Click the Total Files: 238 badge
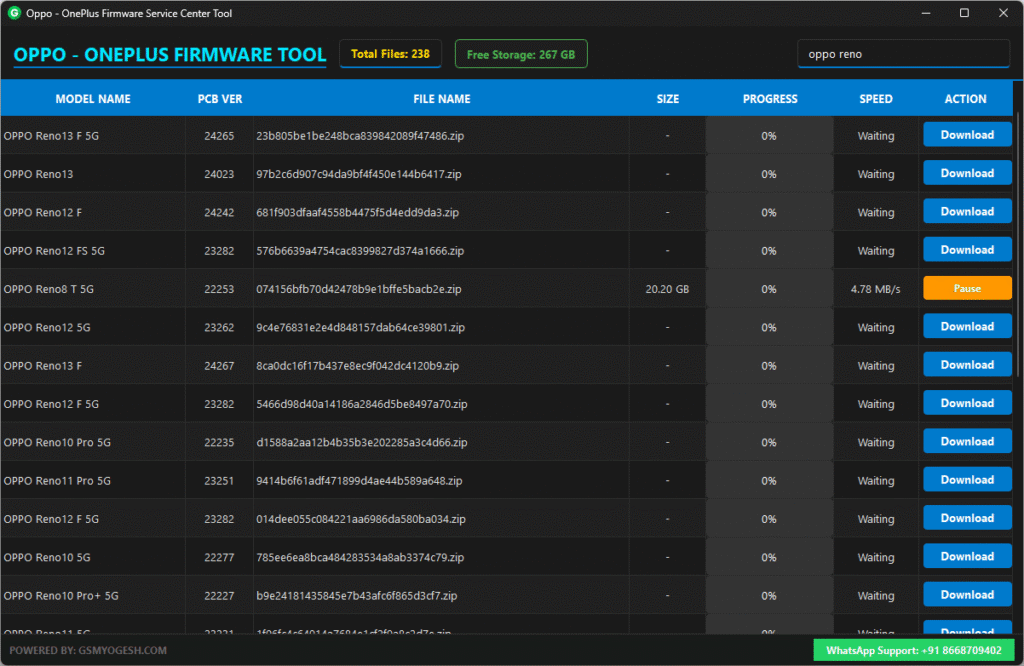The width and height of the screenshot is (1024, 666). pos(390,54)
